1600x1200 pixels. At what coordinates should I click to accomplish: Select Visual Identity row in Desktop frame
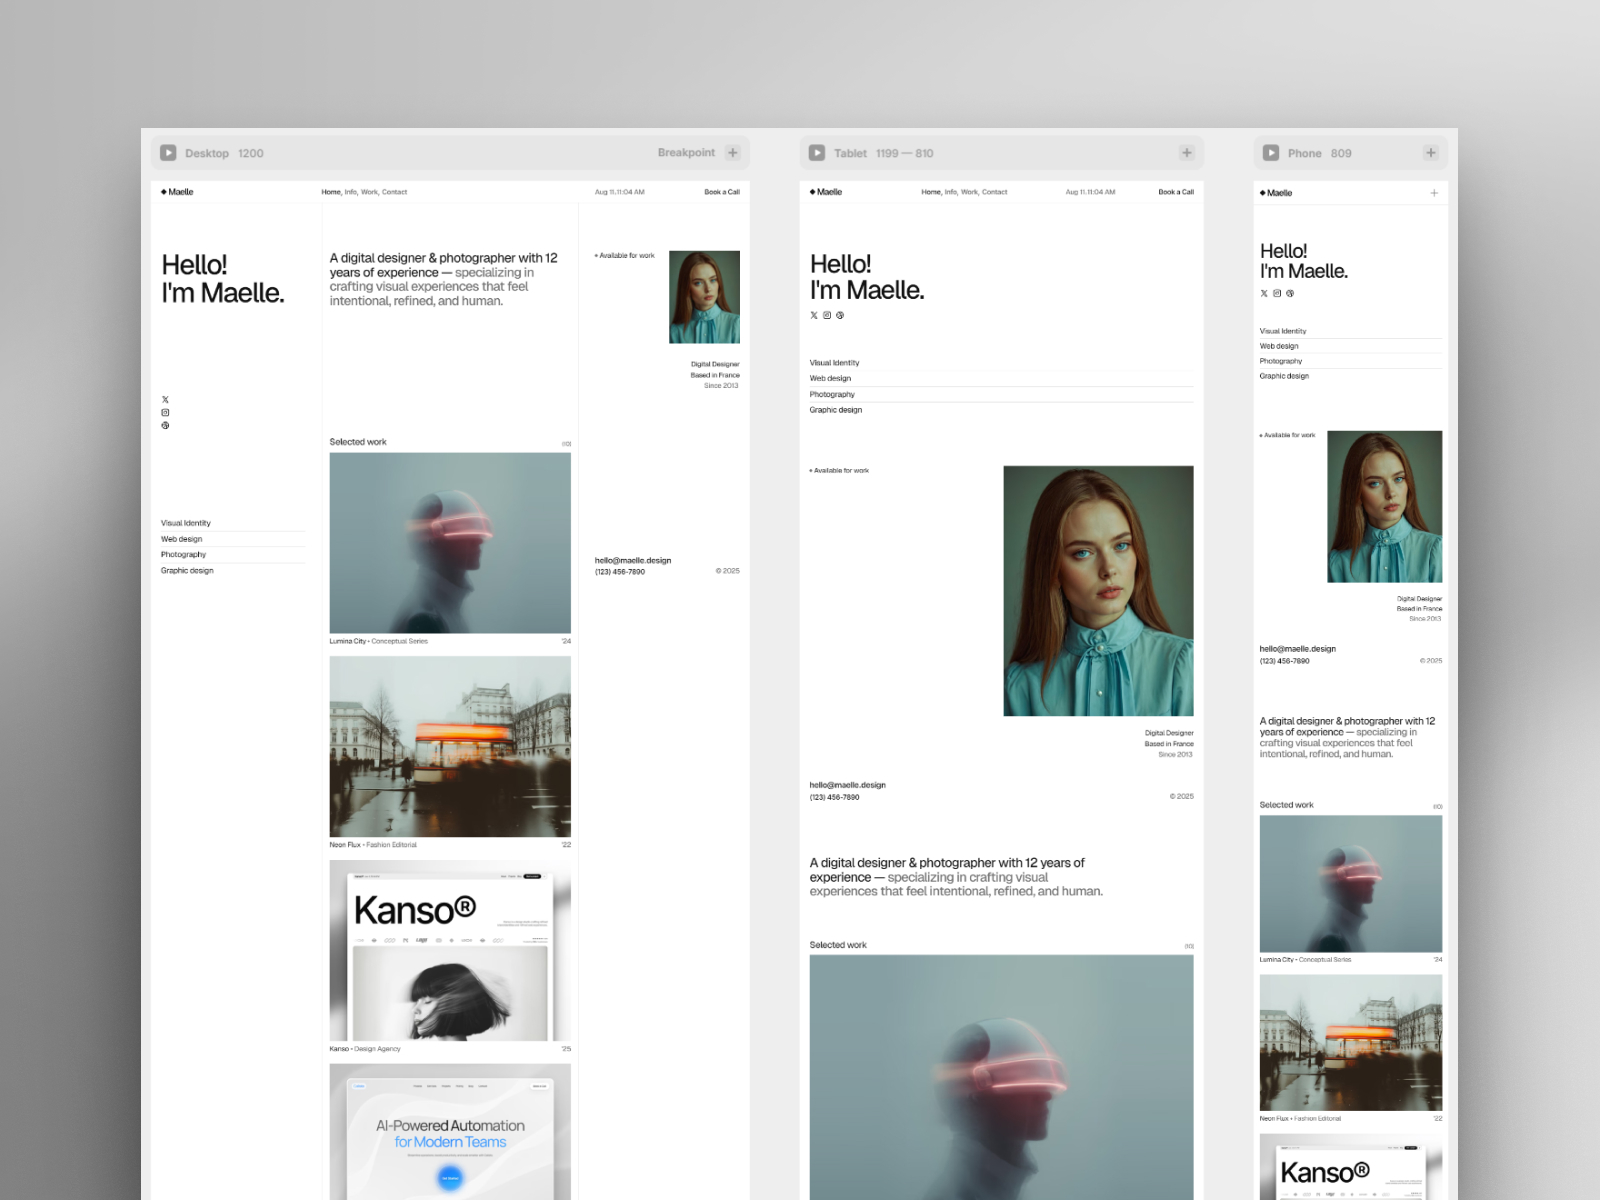(233, 523)
